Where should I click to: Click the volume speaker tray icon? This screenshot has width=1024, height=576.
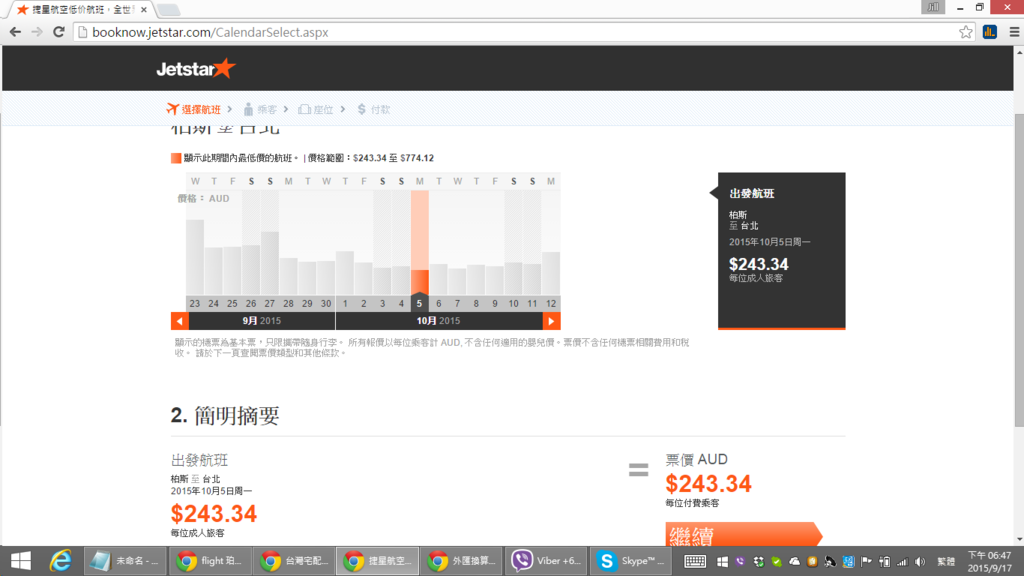(920, 562)
